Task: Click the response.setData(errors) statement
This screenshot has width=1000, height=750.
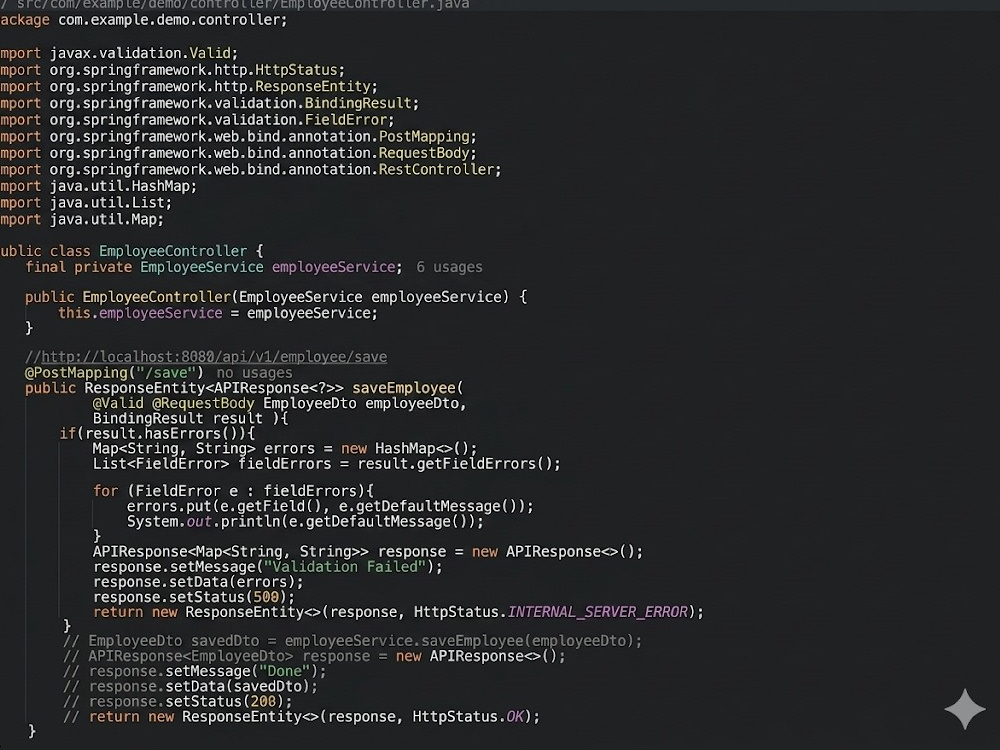Action: pos(198,582)
